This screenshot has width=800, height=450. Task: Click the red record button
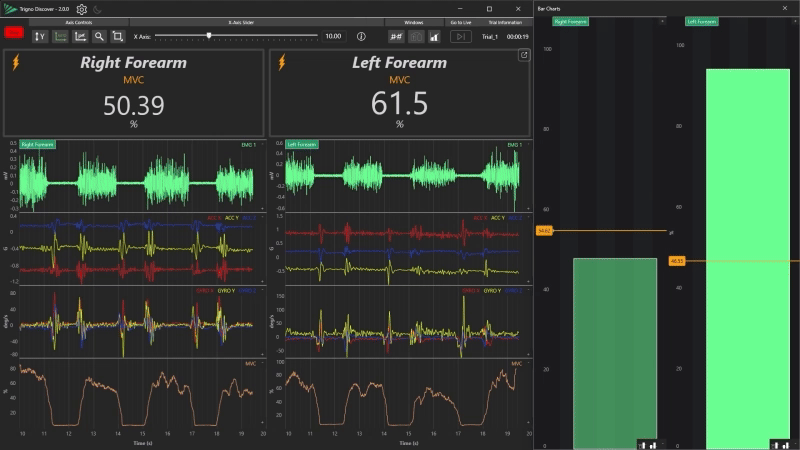pos(15,33)
